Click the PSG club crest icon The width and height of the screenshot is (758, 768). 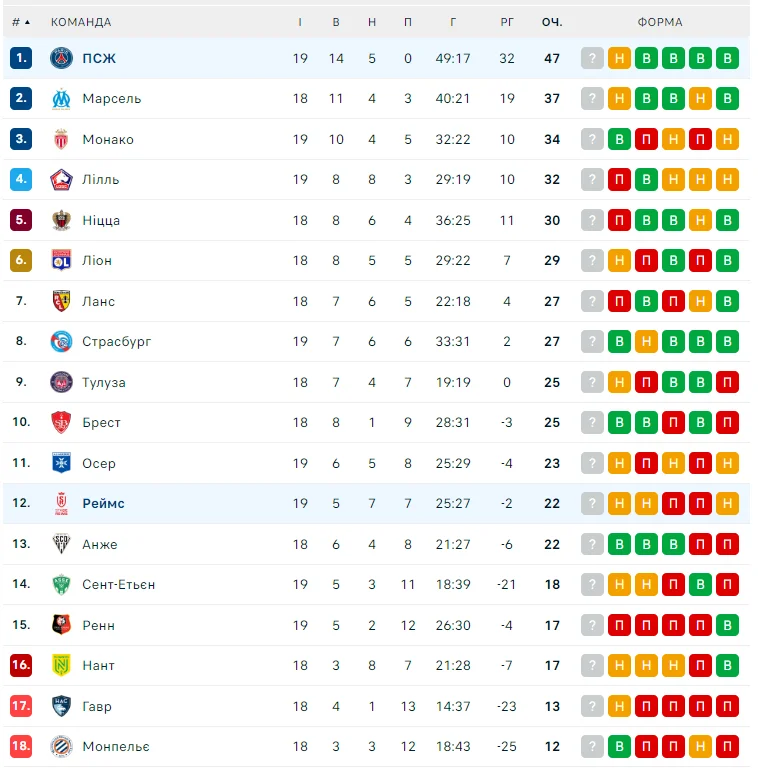click(x=62, y=58)
